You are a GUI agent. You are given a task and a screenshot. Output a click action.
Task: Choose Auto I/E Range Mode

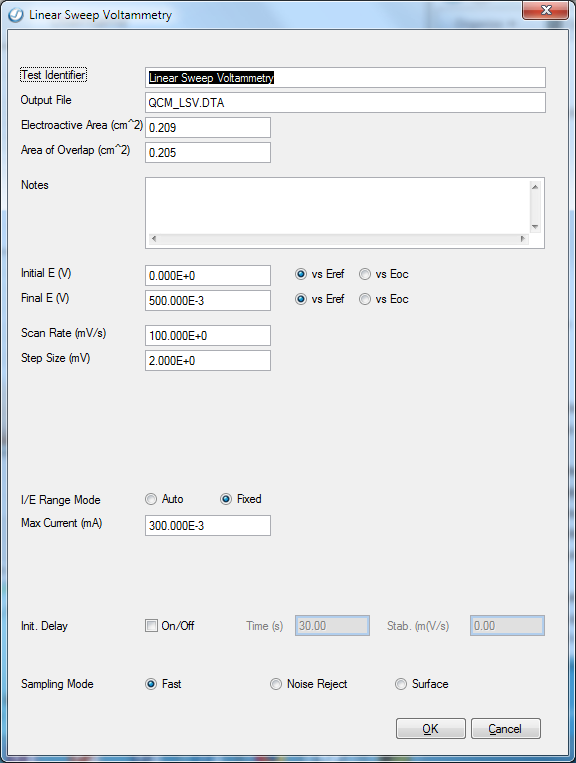pos(151,499)
